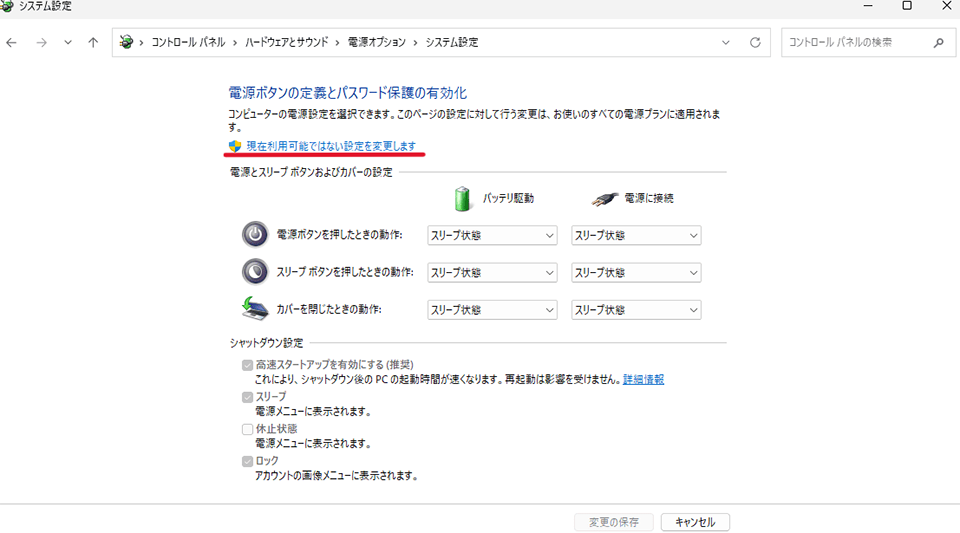
Task: Click the laptop lid close icon
Action: [x=255, y=308]
